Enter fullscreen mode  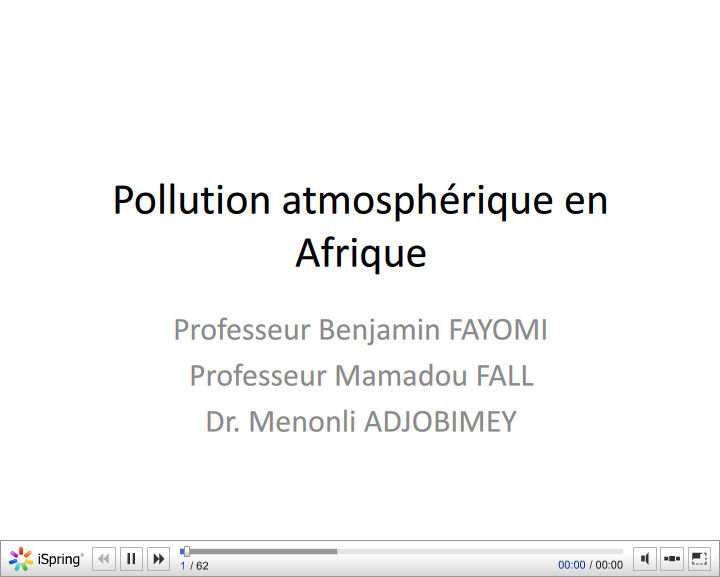coord(700,559)
